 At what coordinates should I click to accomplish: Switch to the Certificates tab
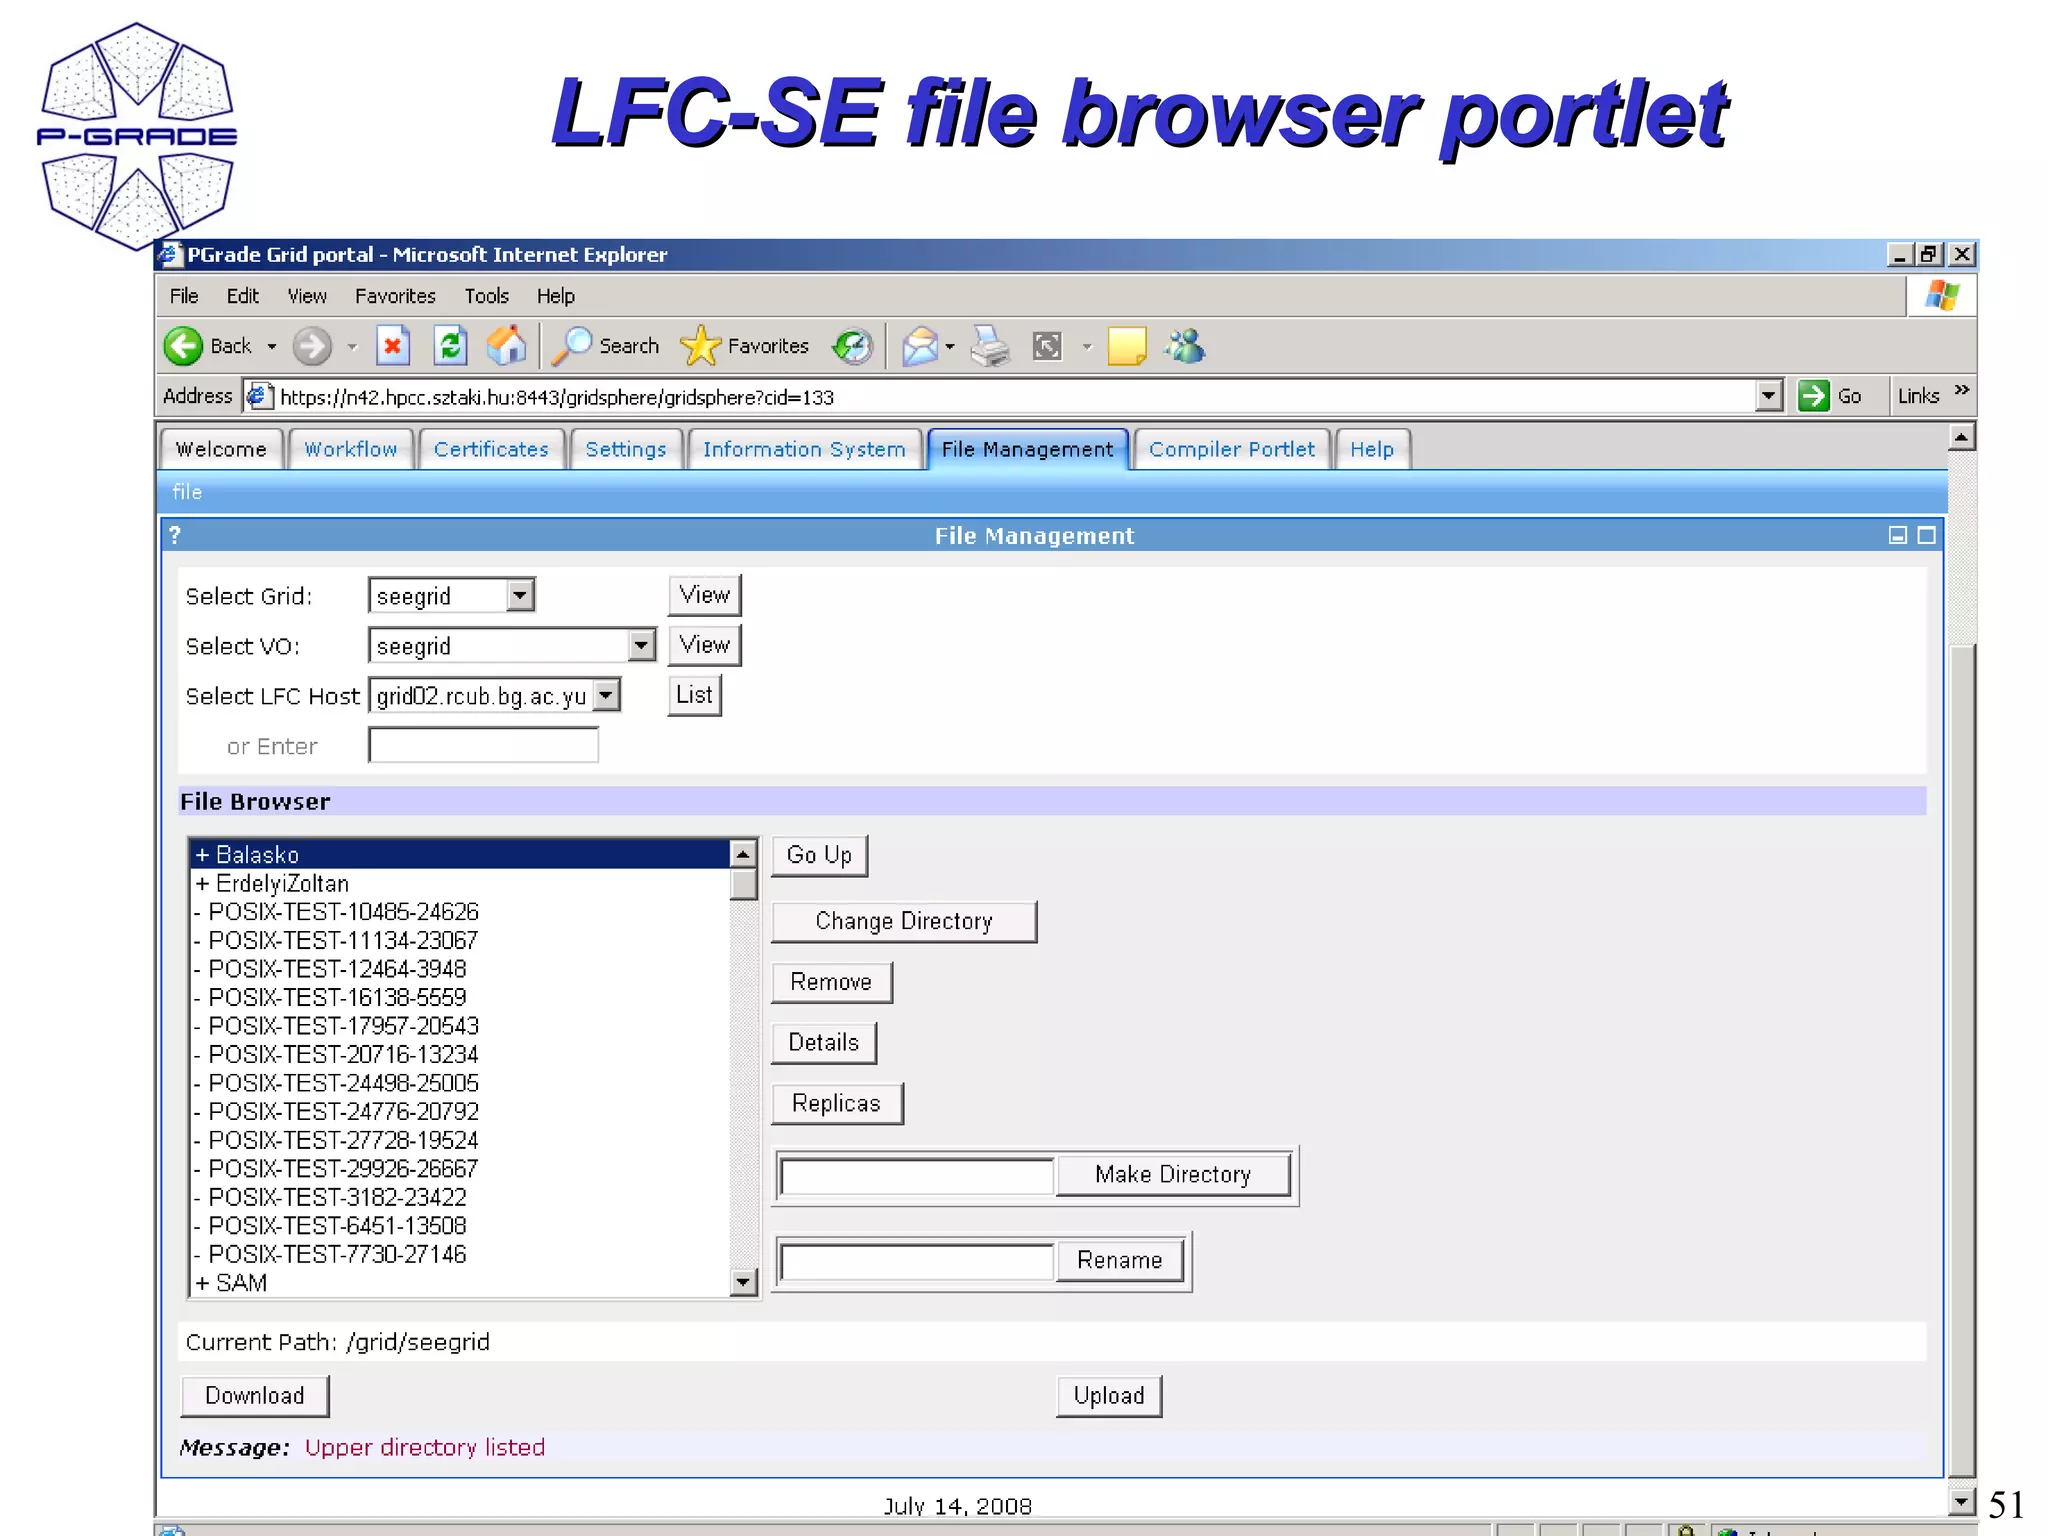click(x=491, y=450)
